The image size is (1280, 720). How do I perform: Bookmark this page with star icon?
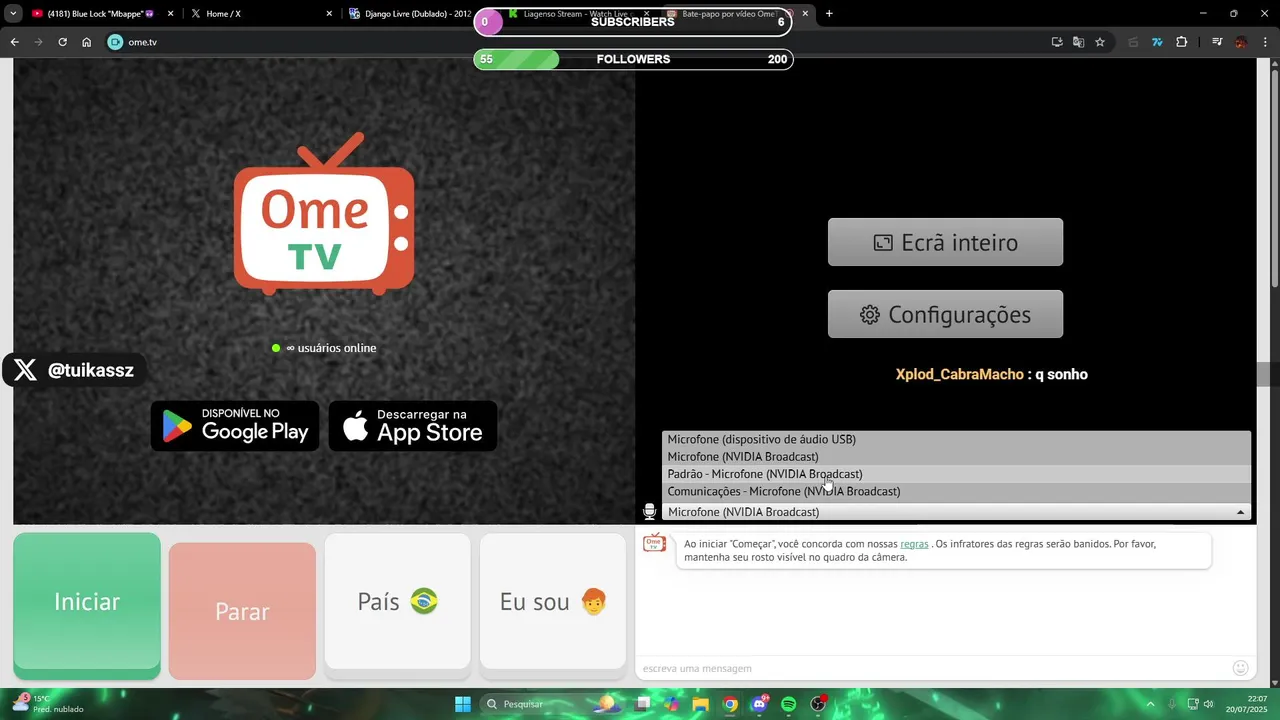coord(1100,42)
